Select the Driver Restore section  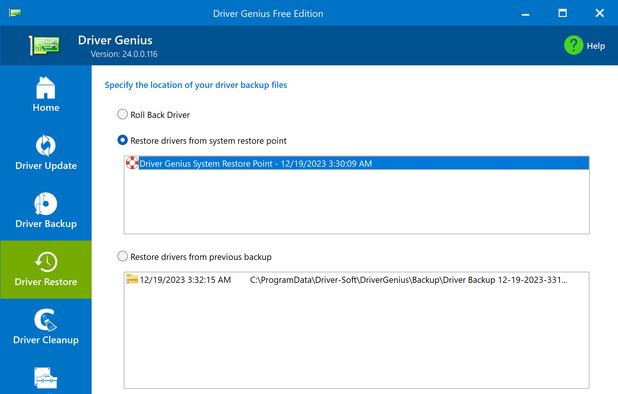[x=46, y=269]
